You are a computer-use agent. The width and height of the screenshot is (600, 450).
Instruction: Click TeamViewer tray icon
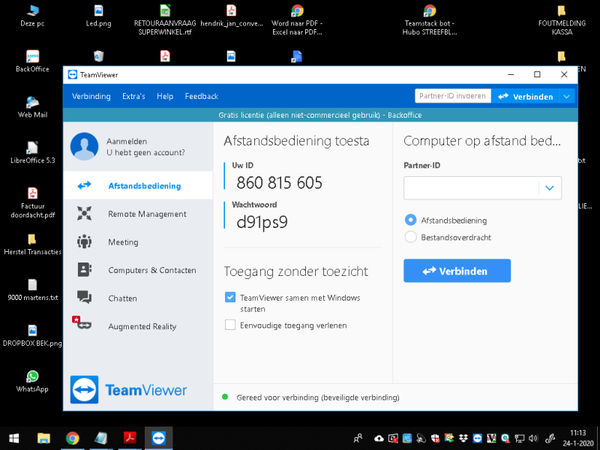[x=477, y=438]
